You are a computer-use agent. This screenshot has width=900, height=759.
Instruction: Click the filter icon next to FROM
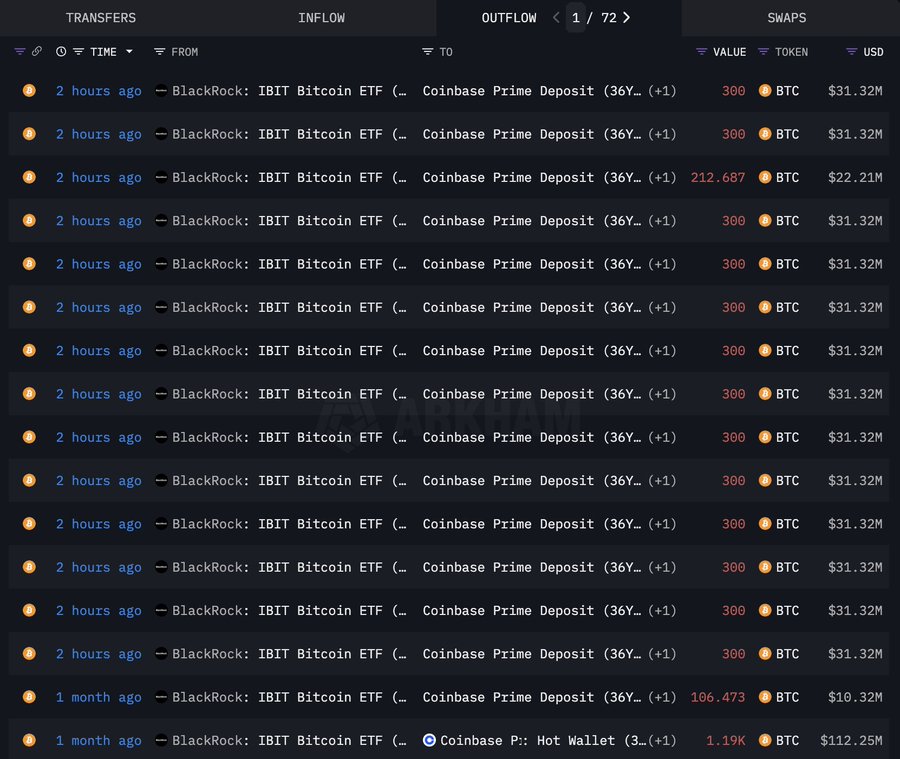pos(158,51)
